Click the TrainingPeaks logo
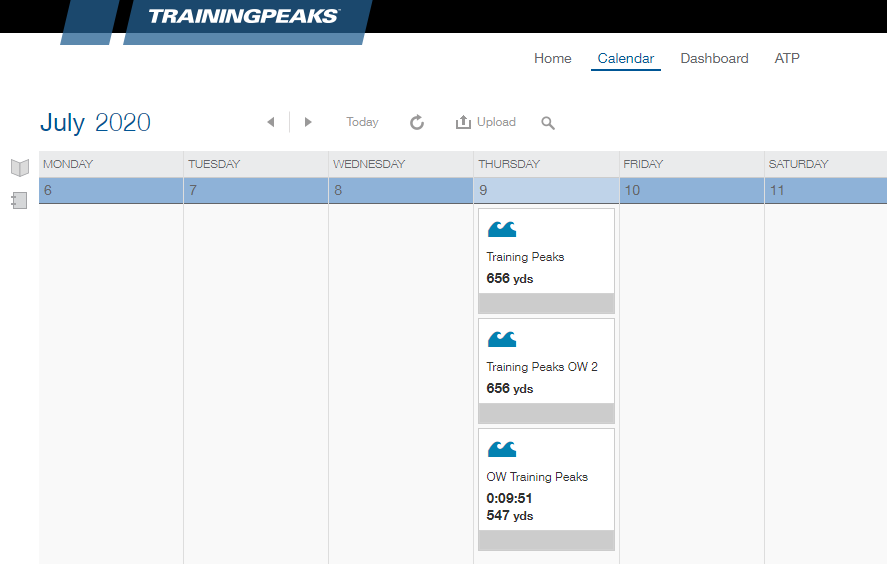887x564 pixels. [x=244, y=16]
